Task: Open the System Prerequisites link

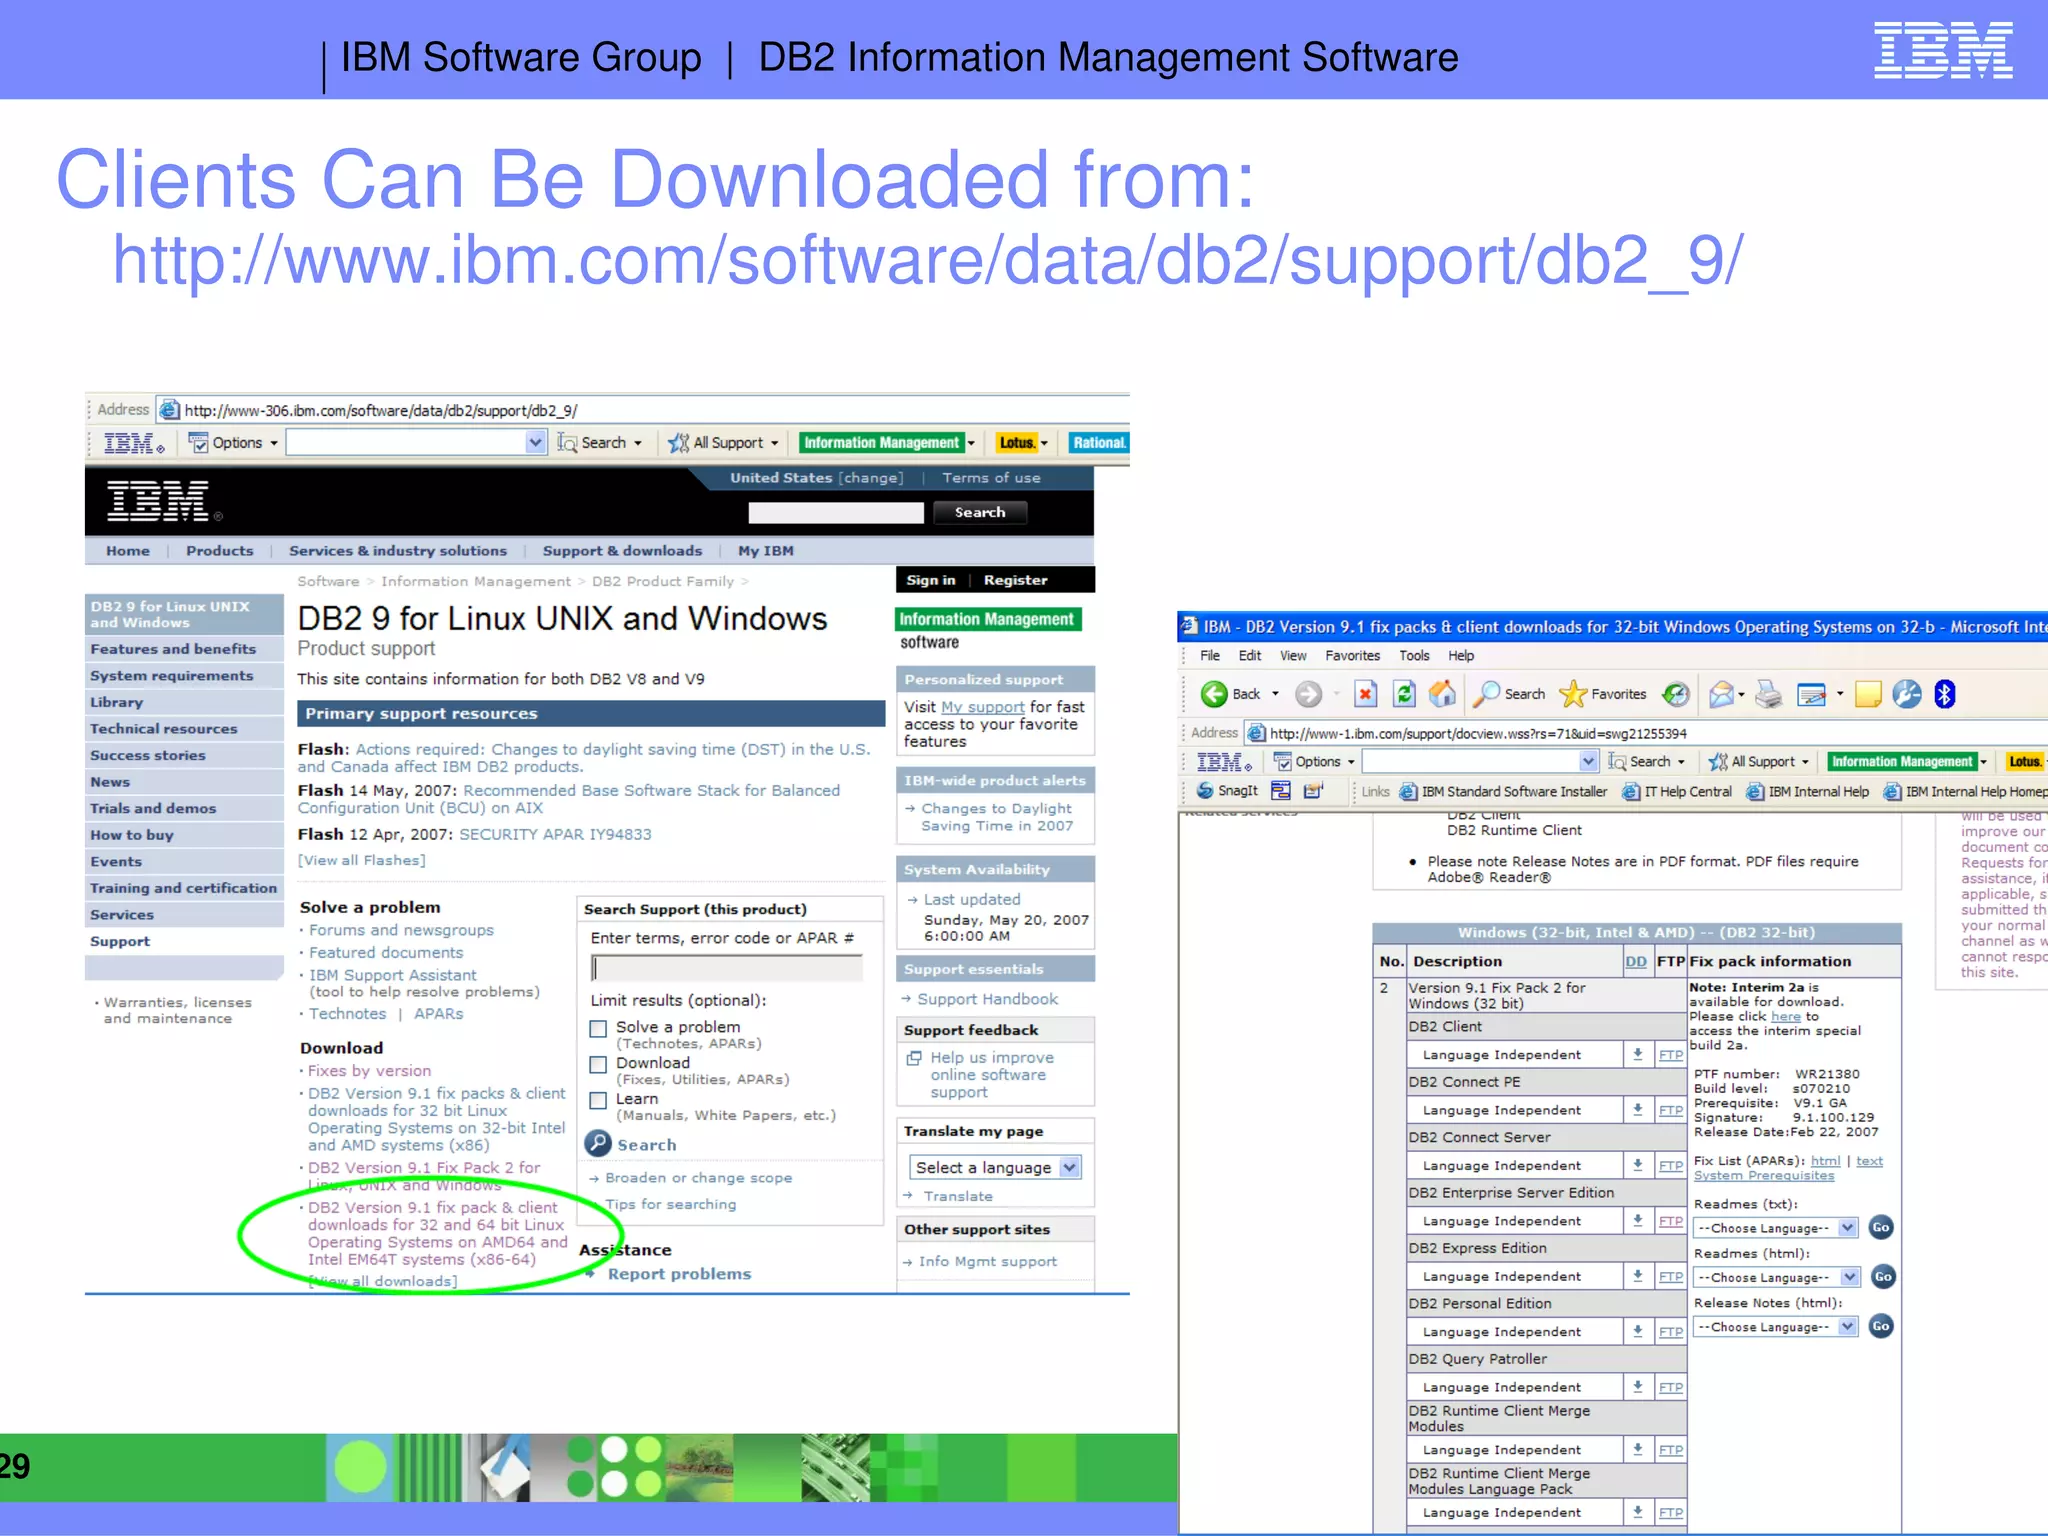Action: [x=1763, y=1175]
